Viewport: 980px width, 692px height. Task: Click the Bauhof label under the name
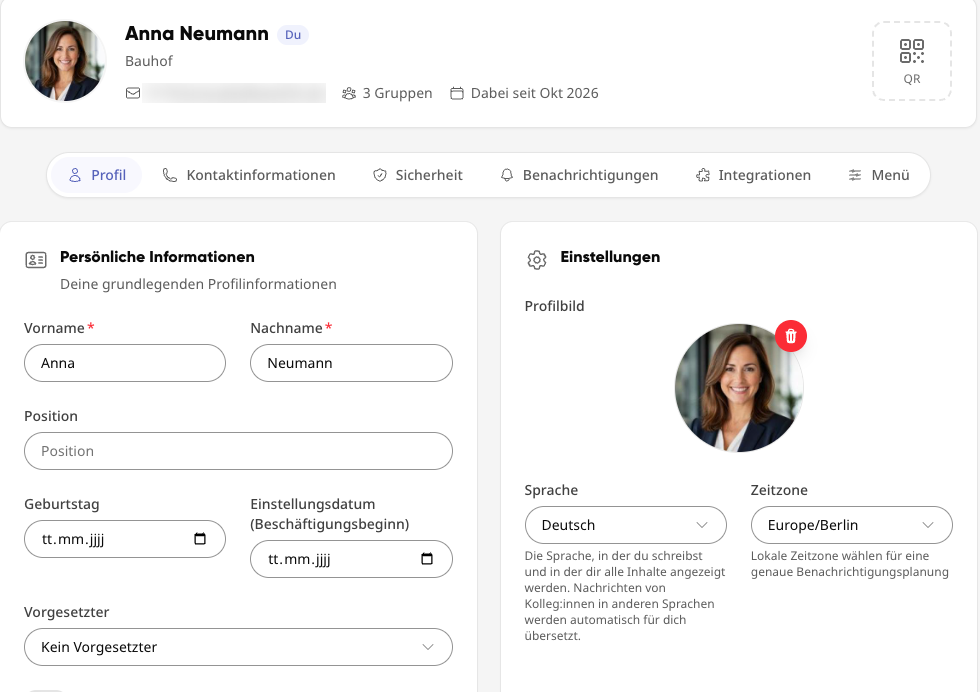point(149,61)
